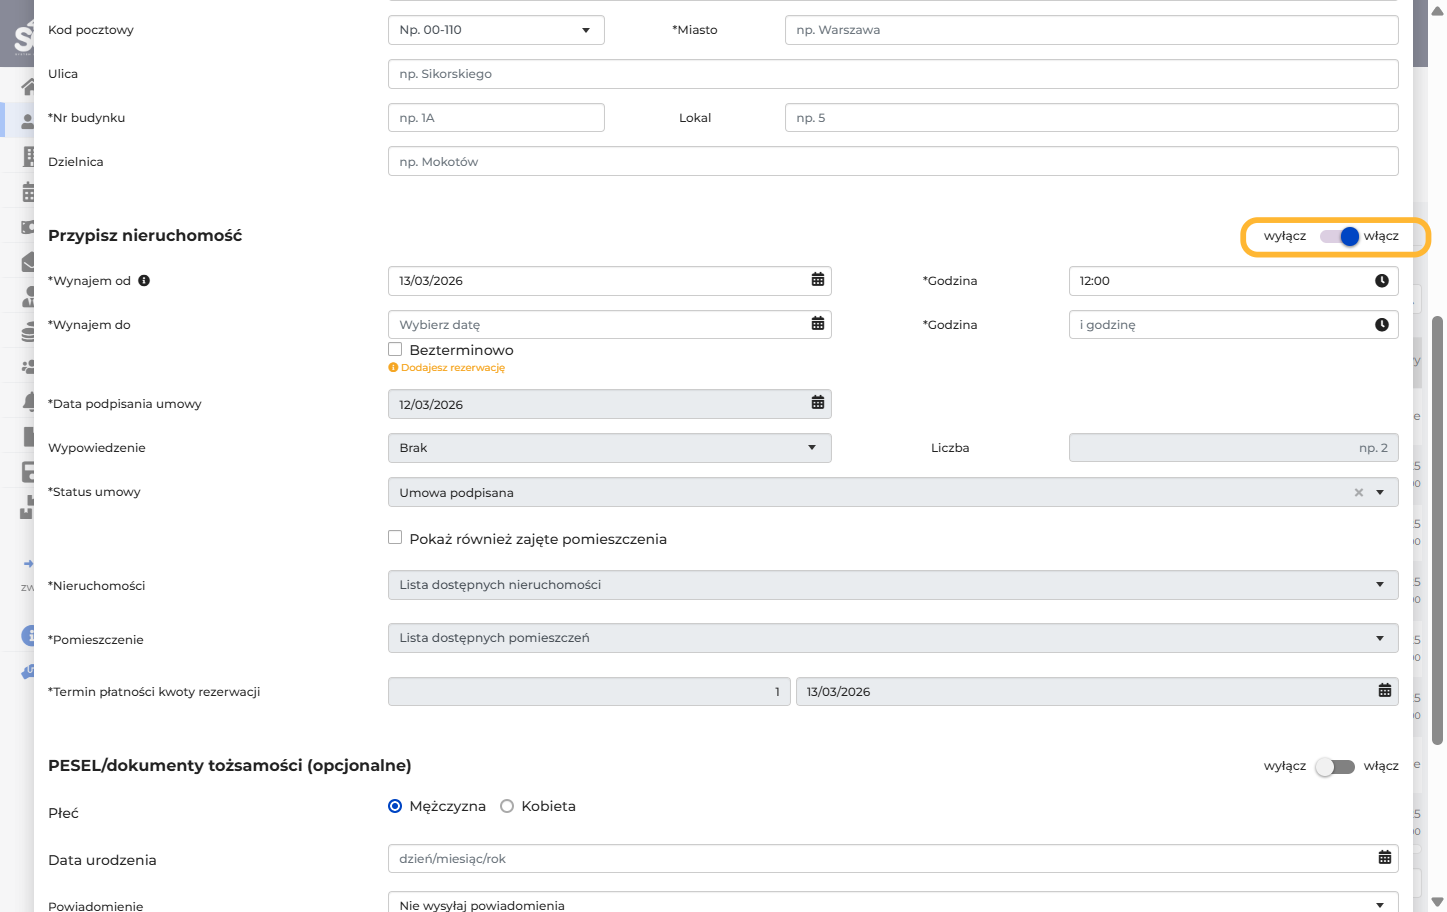The image size is (1447, 912).
Task: Expand the Status umowy dropdown arrow
Action: (1380, 493)
